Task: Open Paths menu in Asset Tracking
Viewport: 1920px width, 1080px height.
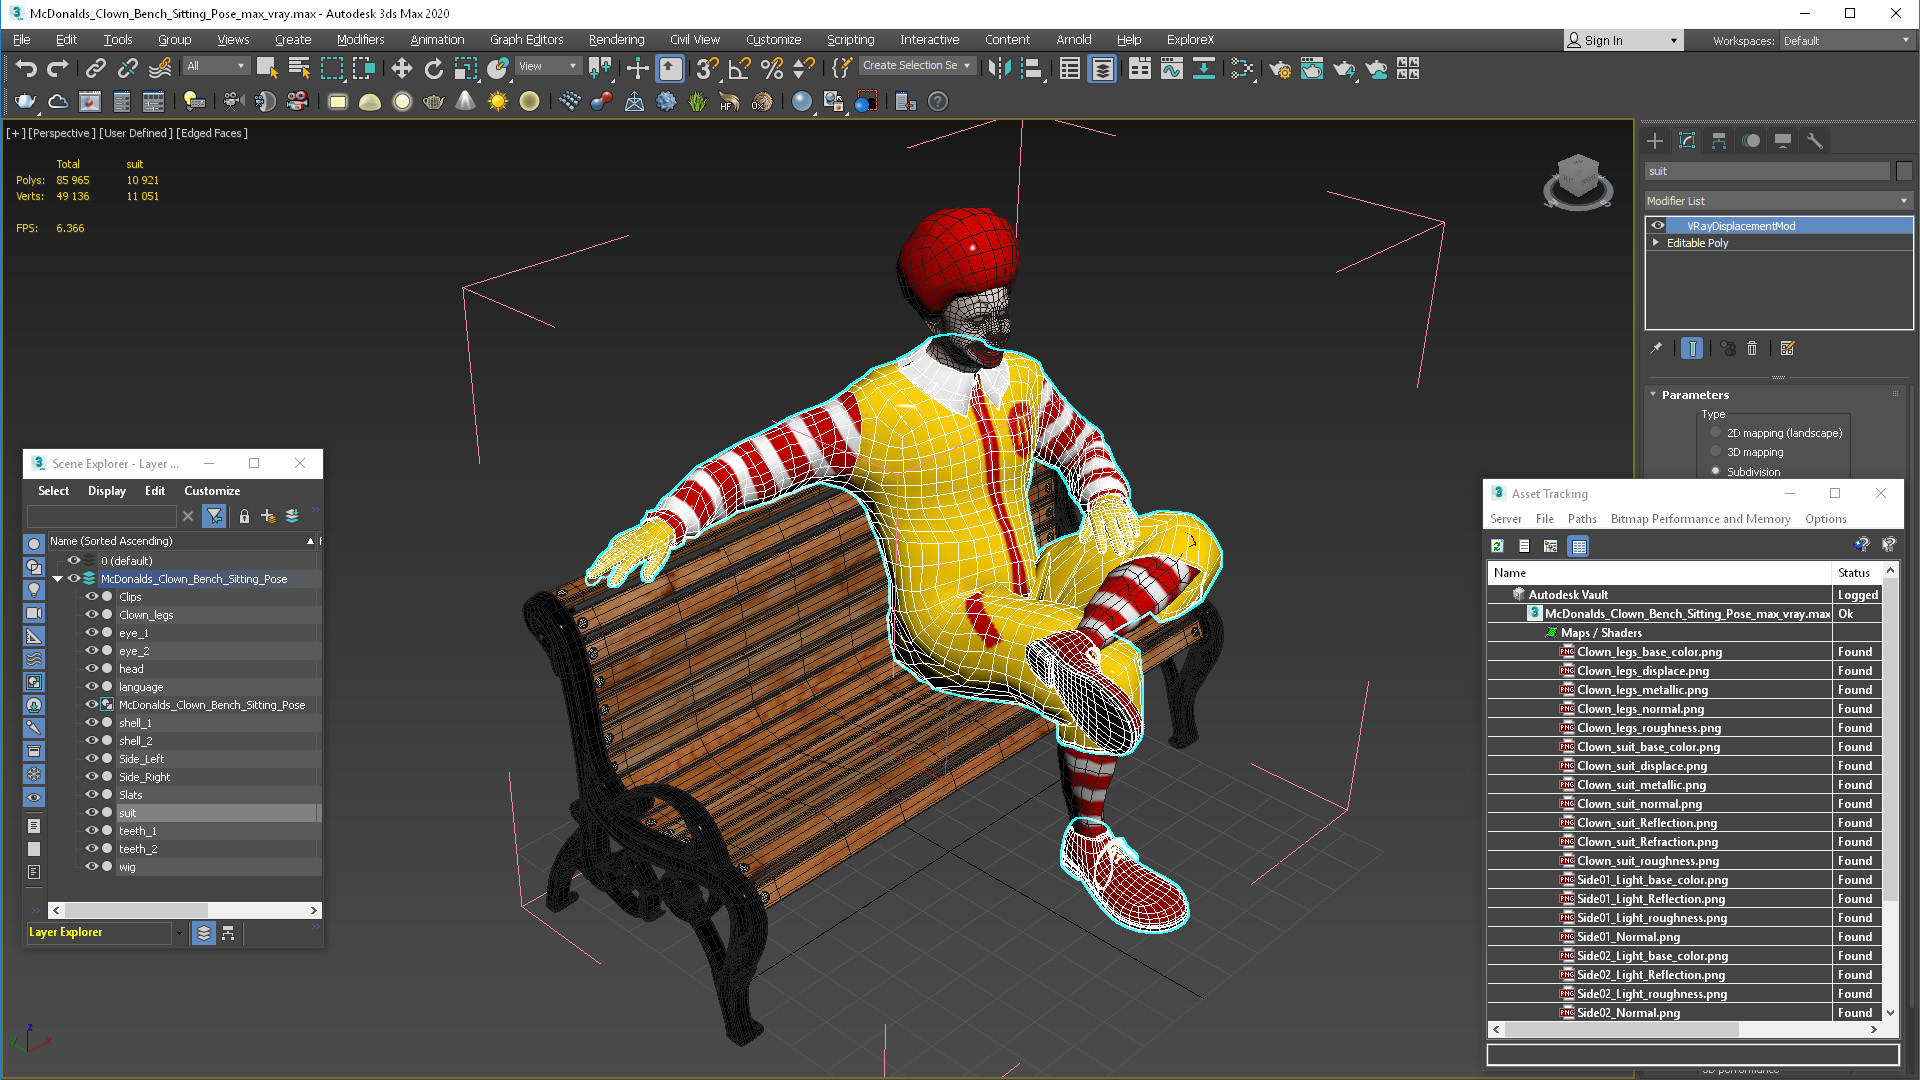Action: (x=1582, y=519)
